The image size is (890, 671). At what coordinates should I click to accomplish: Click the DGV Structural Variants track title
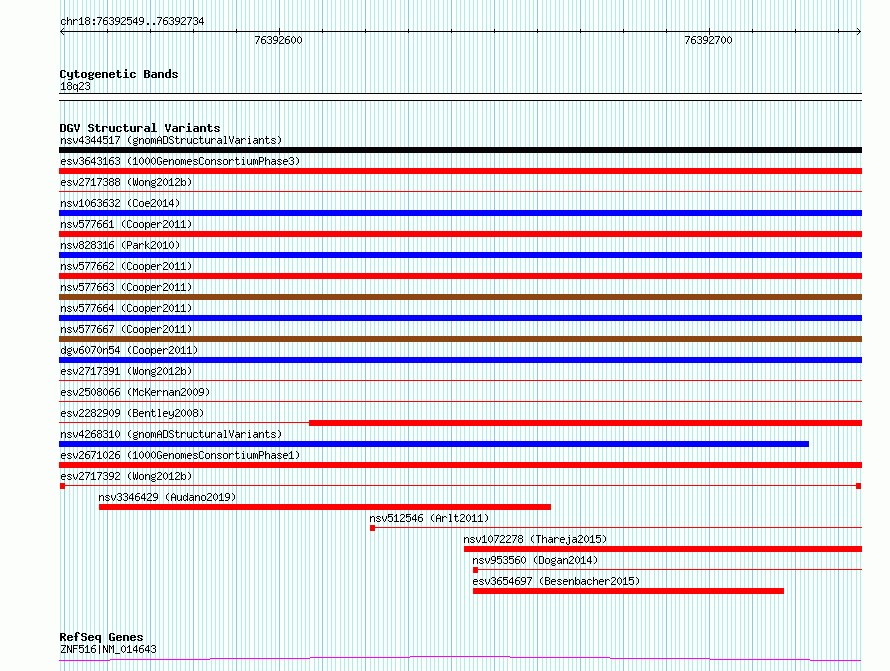[x=140, y=128]
